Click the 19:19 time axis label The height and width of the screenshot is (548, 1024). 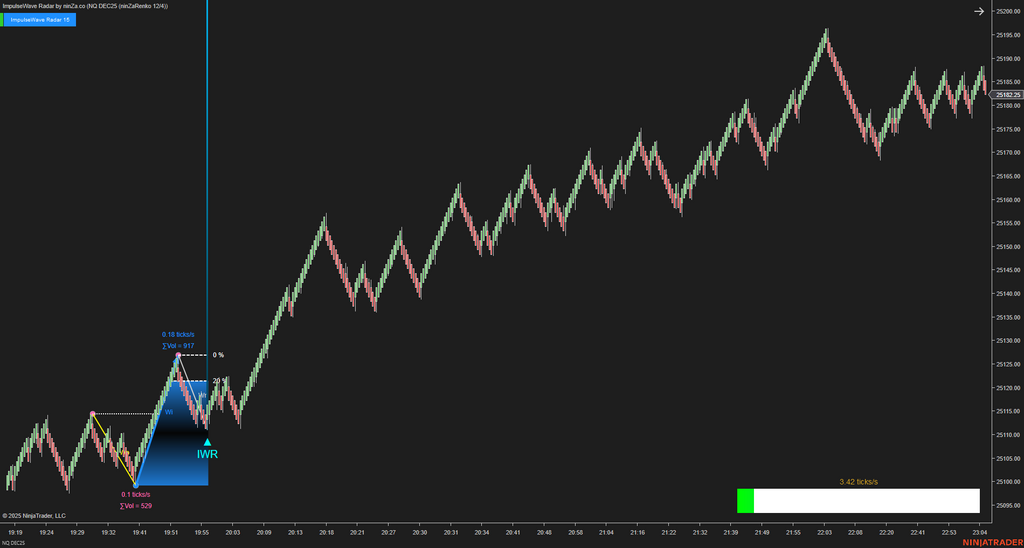(16, 532)
